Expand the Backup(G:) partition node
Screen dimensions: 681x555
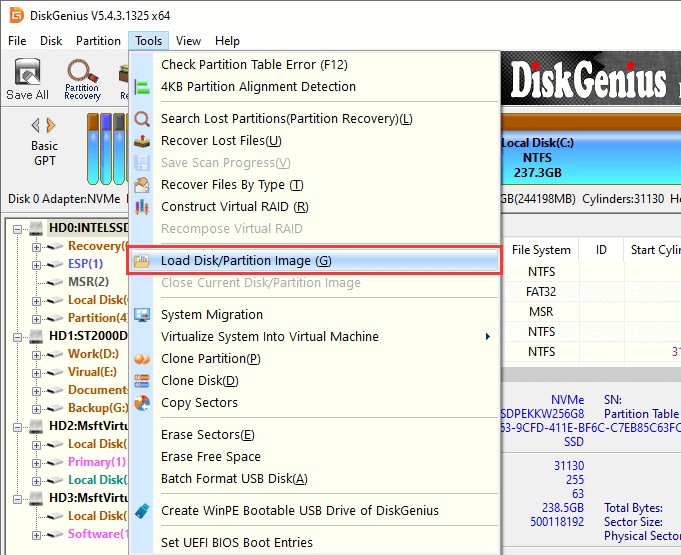point(37,408)
